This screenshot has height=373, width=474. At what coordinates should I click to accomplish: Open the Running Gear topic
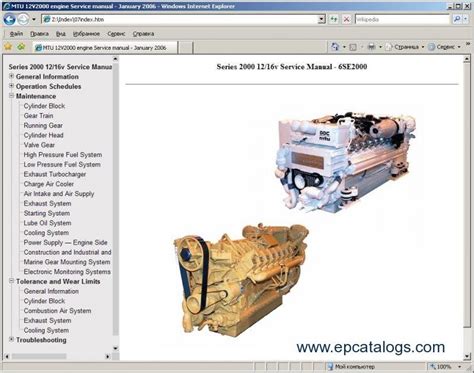[x=43, y=125]
